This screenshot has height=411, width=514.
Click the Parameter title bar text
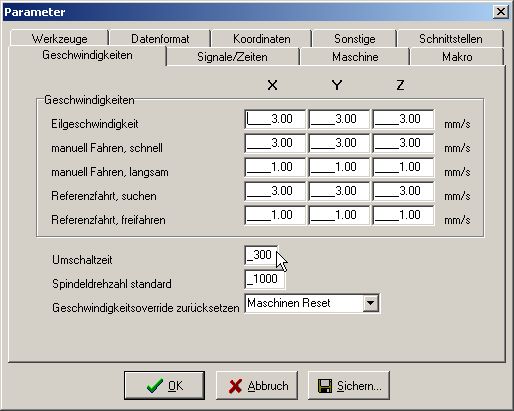35,12
